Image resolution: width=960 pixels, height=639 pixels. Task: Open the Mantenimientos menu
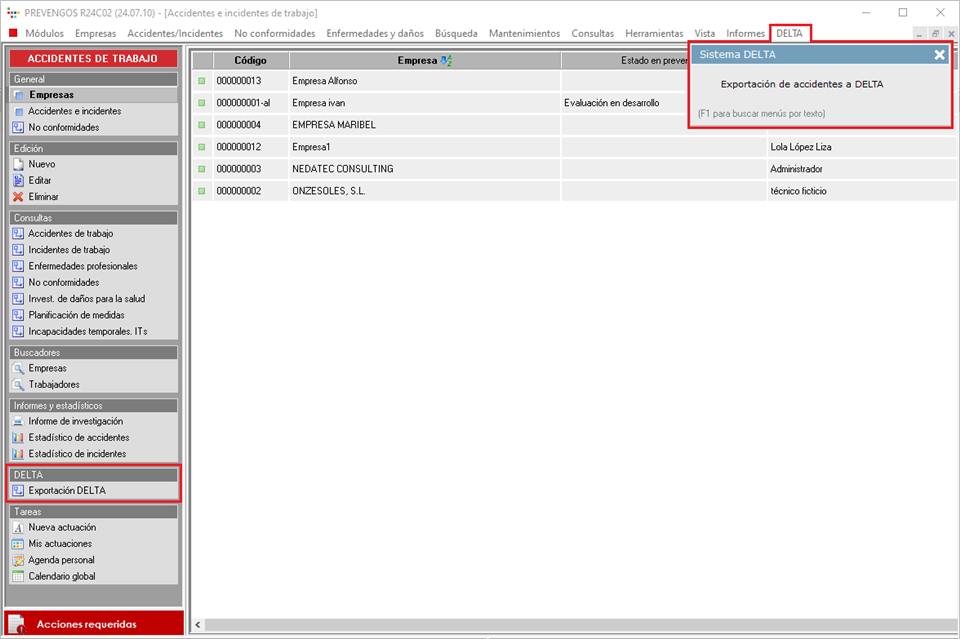pyautogui.click(x=524, y=33)
